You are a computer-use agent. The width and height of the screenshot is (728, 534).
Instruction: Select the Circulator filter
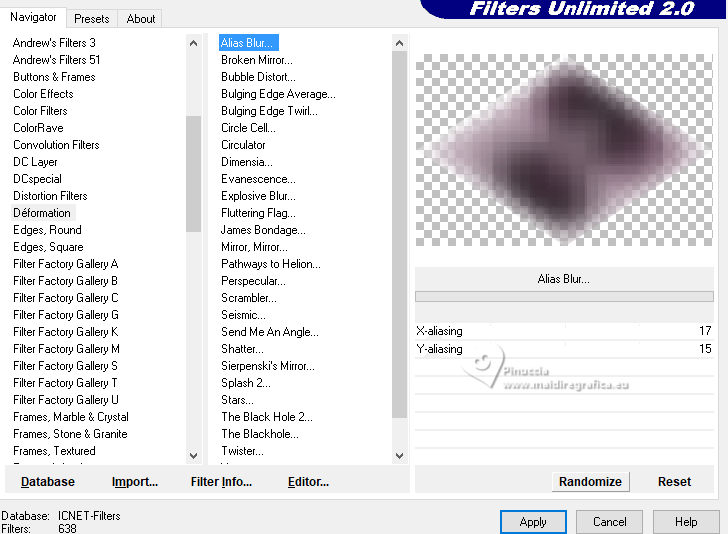click(x=243, y=145)
